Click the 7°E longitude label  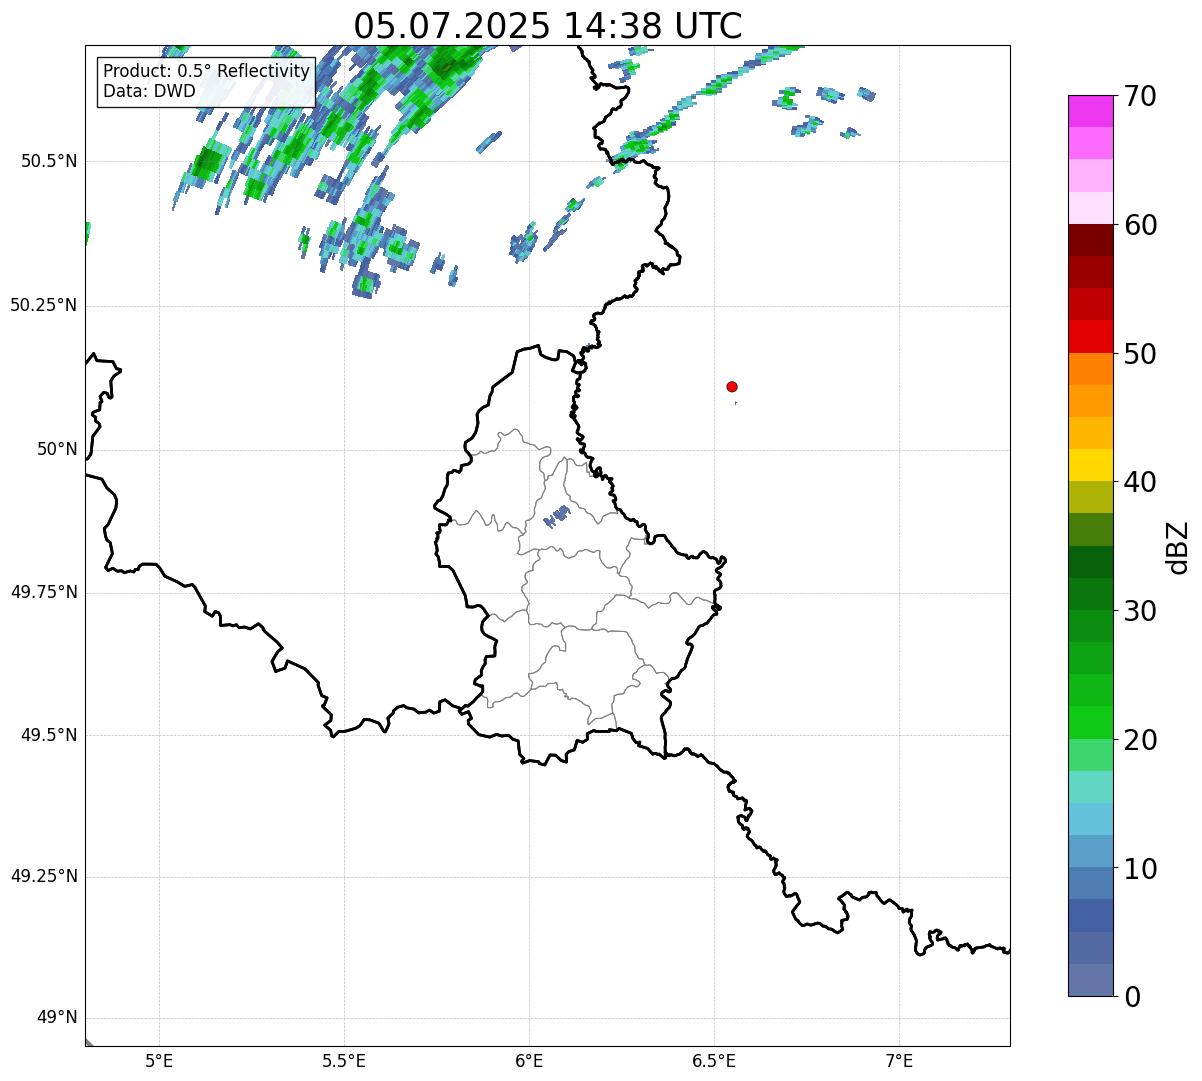click(x=900, y=1061)
